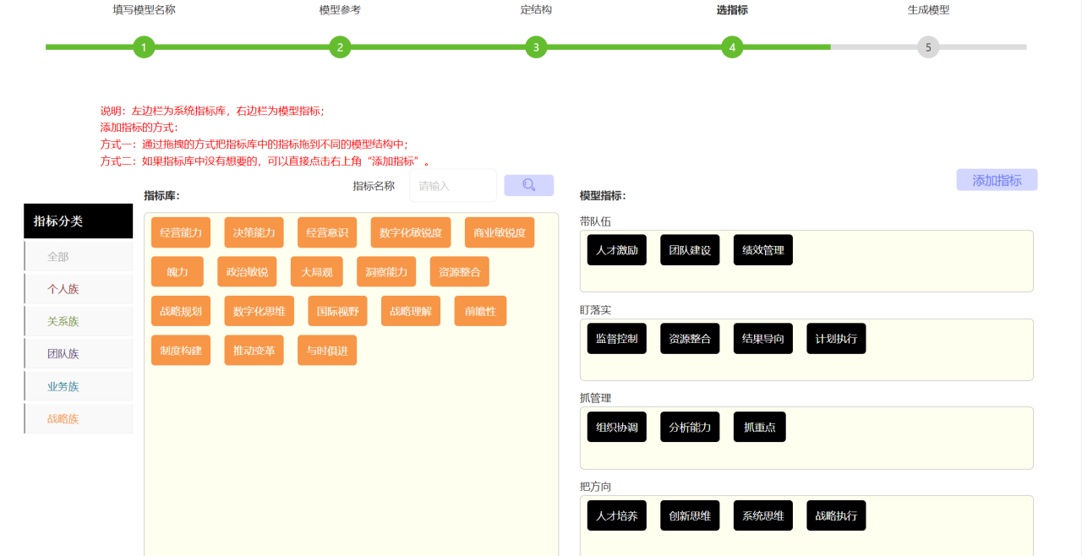Pick the 经营意识 indicator chip
Image resolution: width=1082 pixels, height=556 pixels.
point(327,232)
